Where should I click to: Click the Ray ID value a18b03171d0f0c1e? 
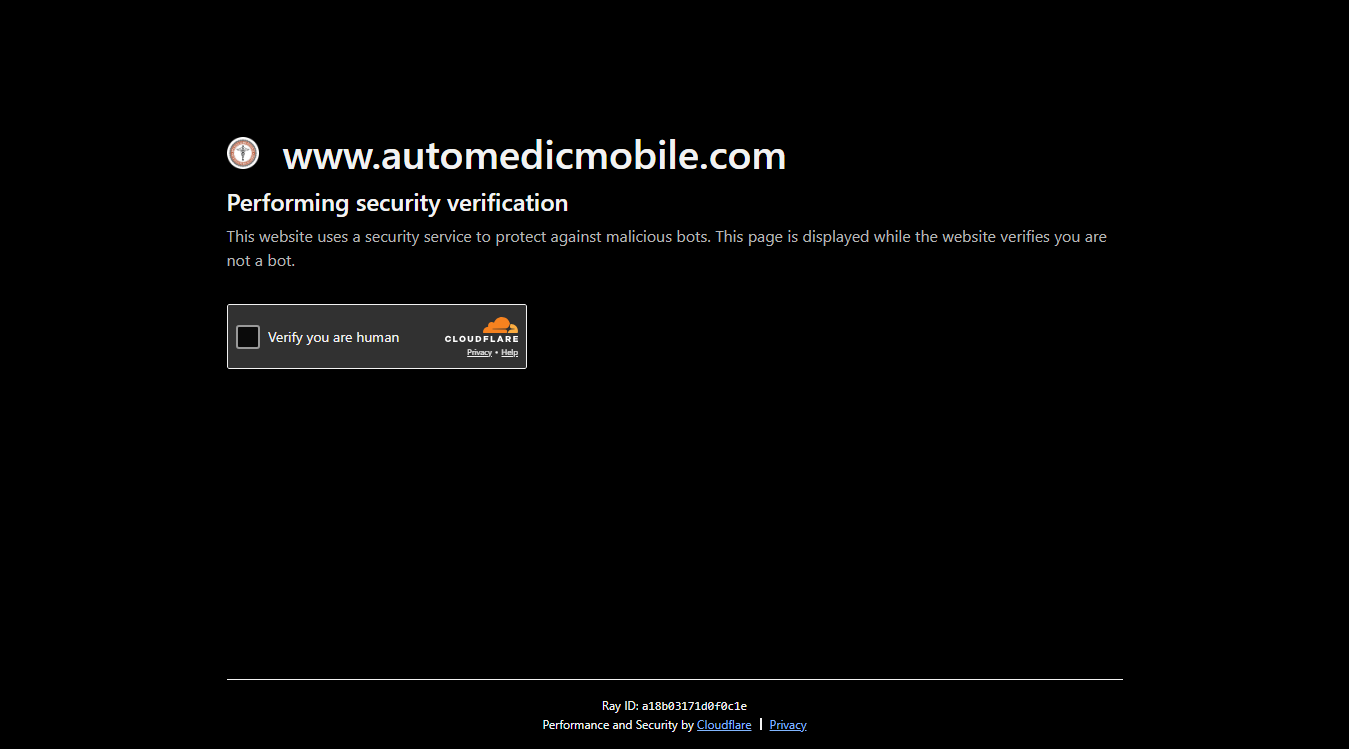click(x=694, y=706)
